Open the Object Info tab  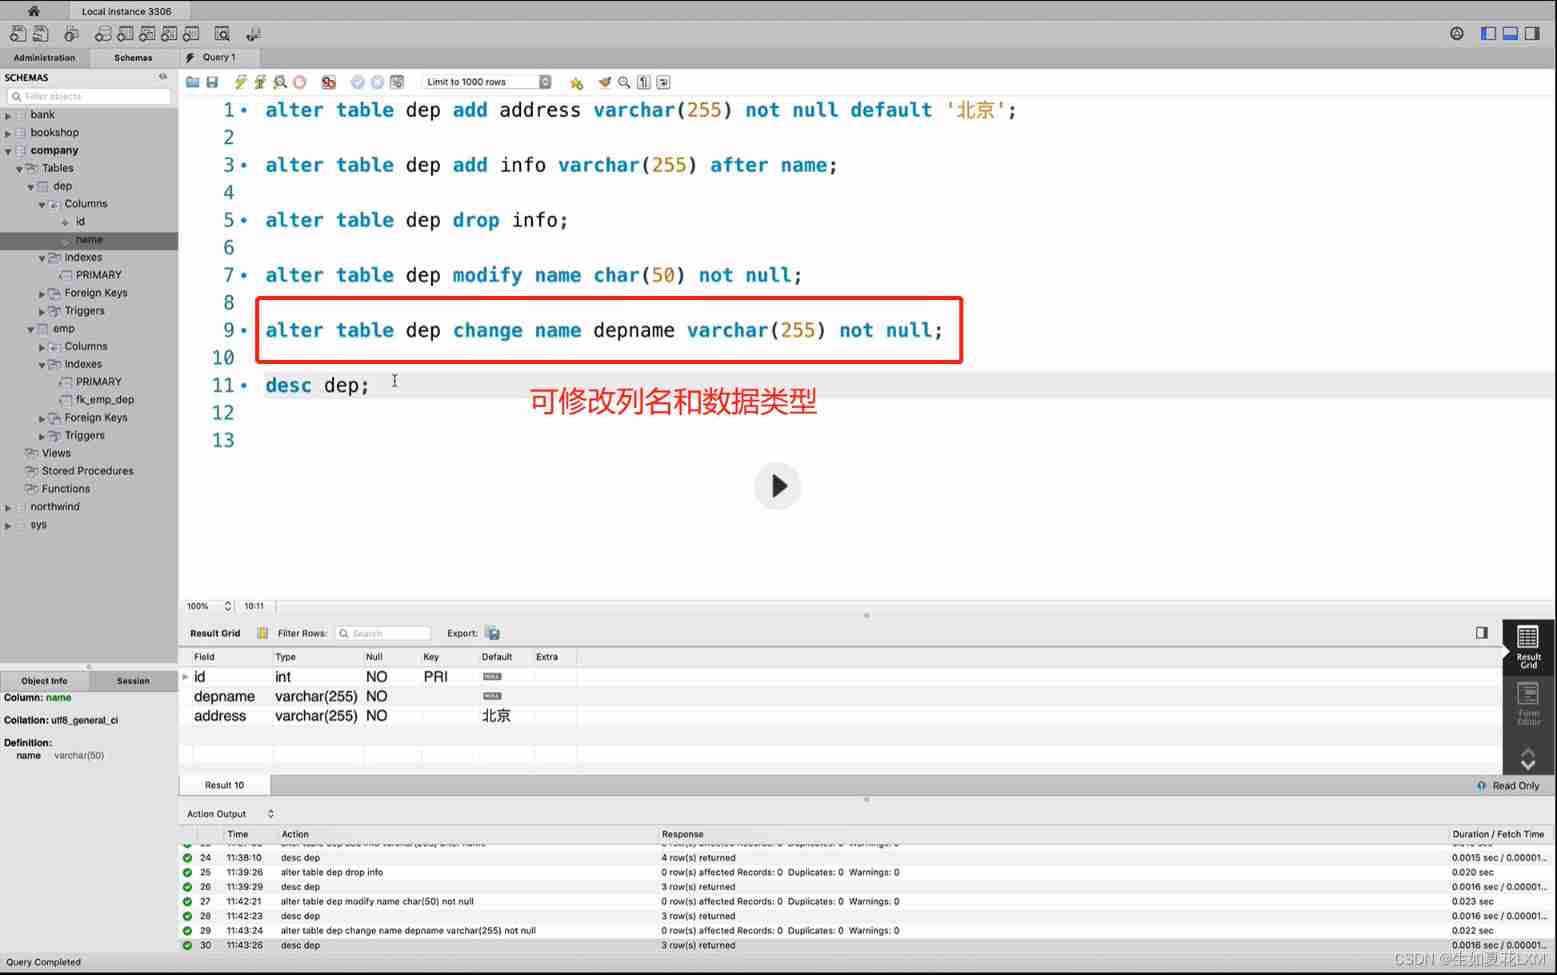point(44,681)
